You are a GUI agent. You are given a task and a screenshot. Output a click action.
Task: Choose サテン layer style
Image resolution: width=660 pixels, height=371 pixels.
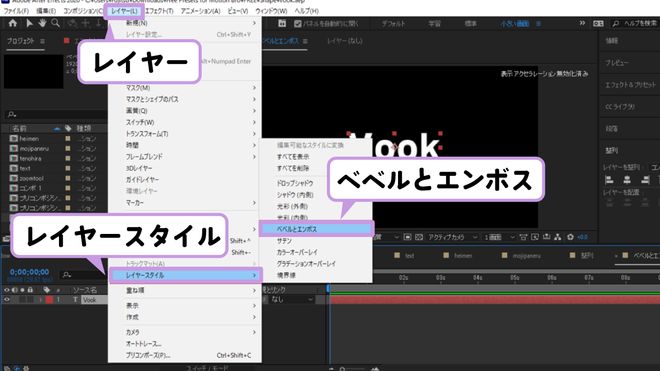click(317, 240)
